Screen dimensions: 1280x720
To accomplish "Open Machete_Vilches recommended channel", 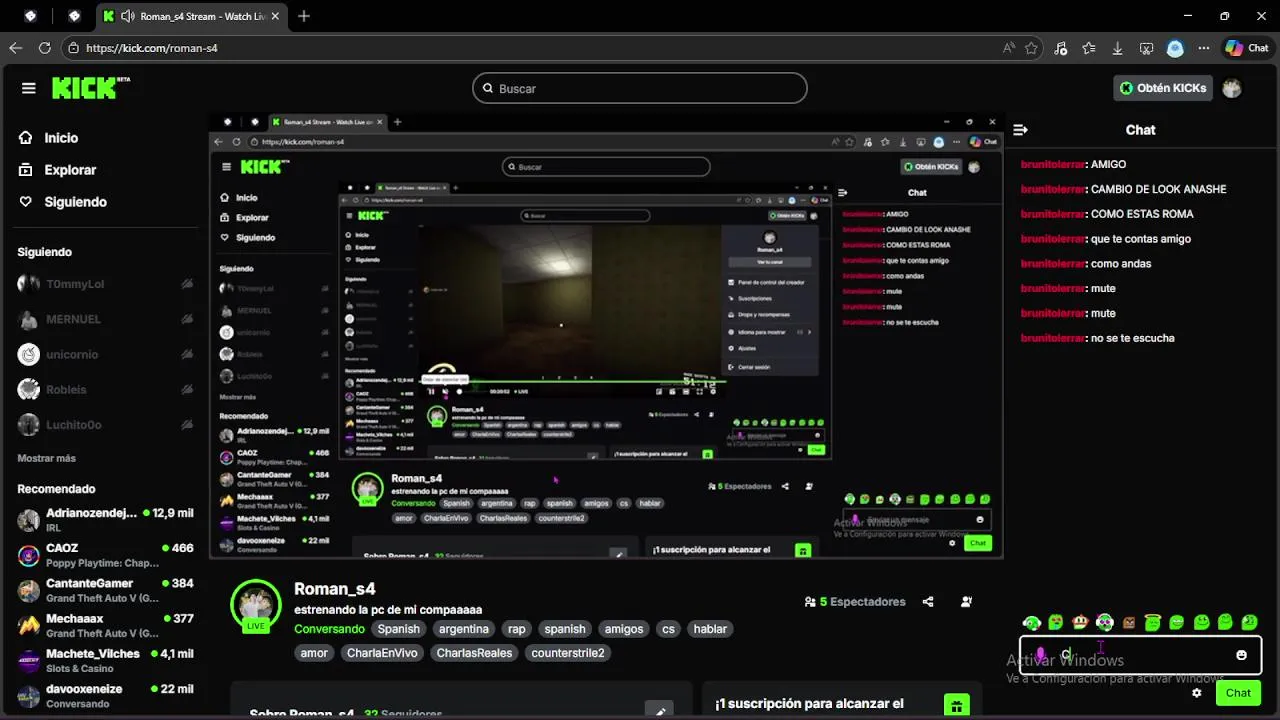I will point(105,660).
